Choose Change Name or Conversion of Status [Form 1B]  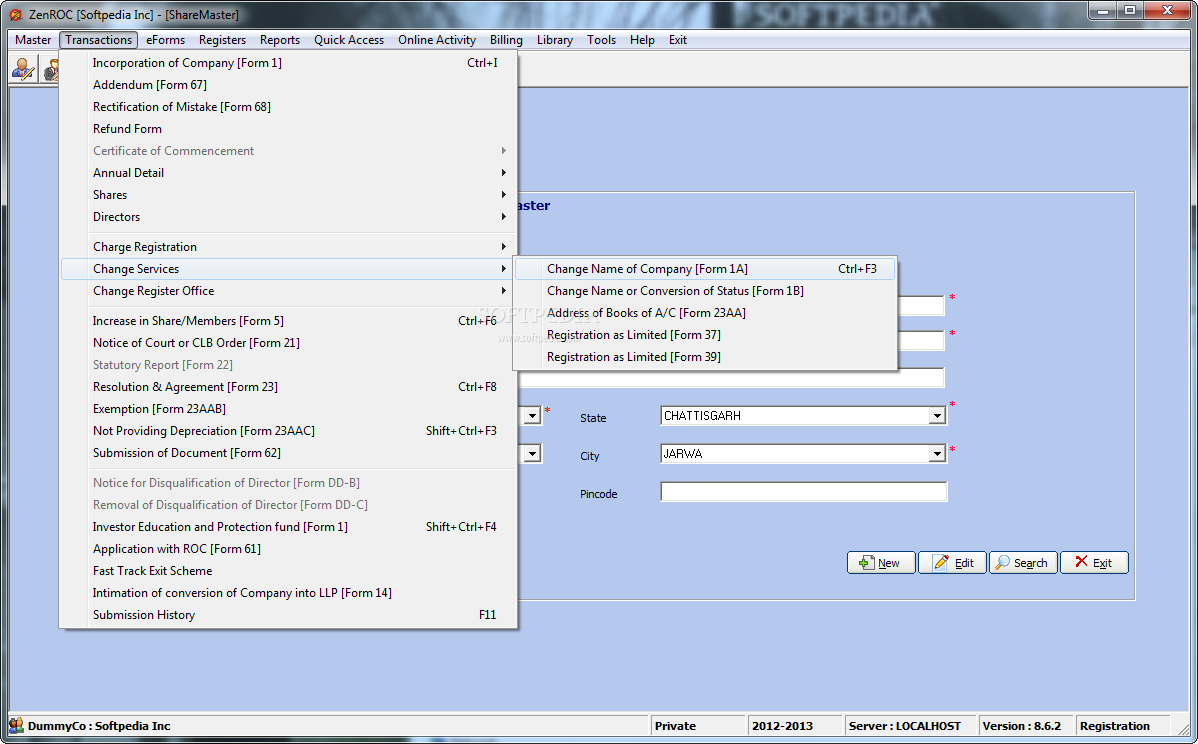click(x=704, y=291)
